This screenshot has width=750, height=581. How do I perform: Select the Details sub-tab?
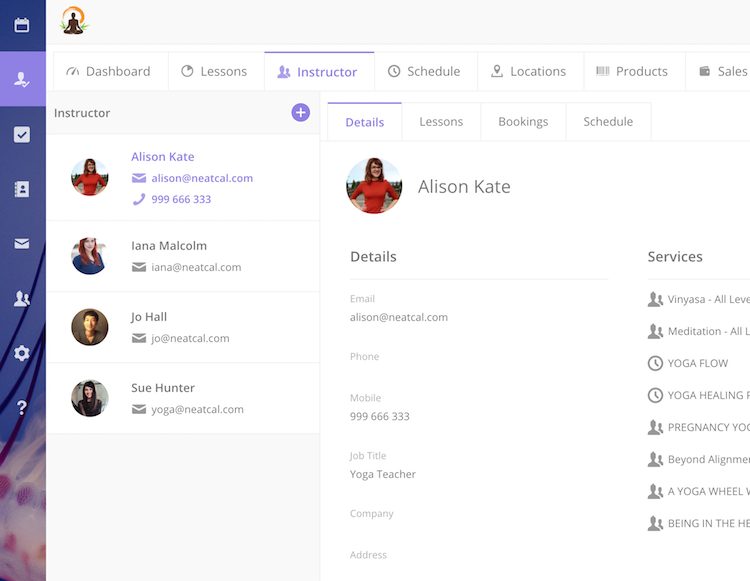364,122
